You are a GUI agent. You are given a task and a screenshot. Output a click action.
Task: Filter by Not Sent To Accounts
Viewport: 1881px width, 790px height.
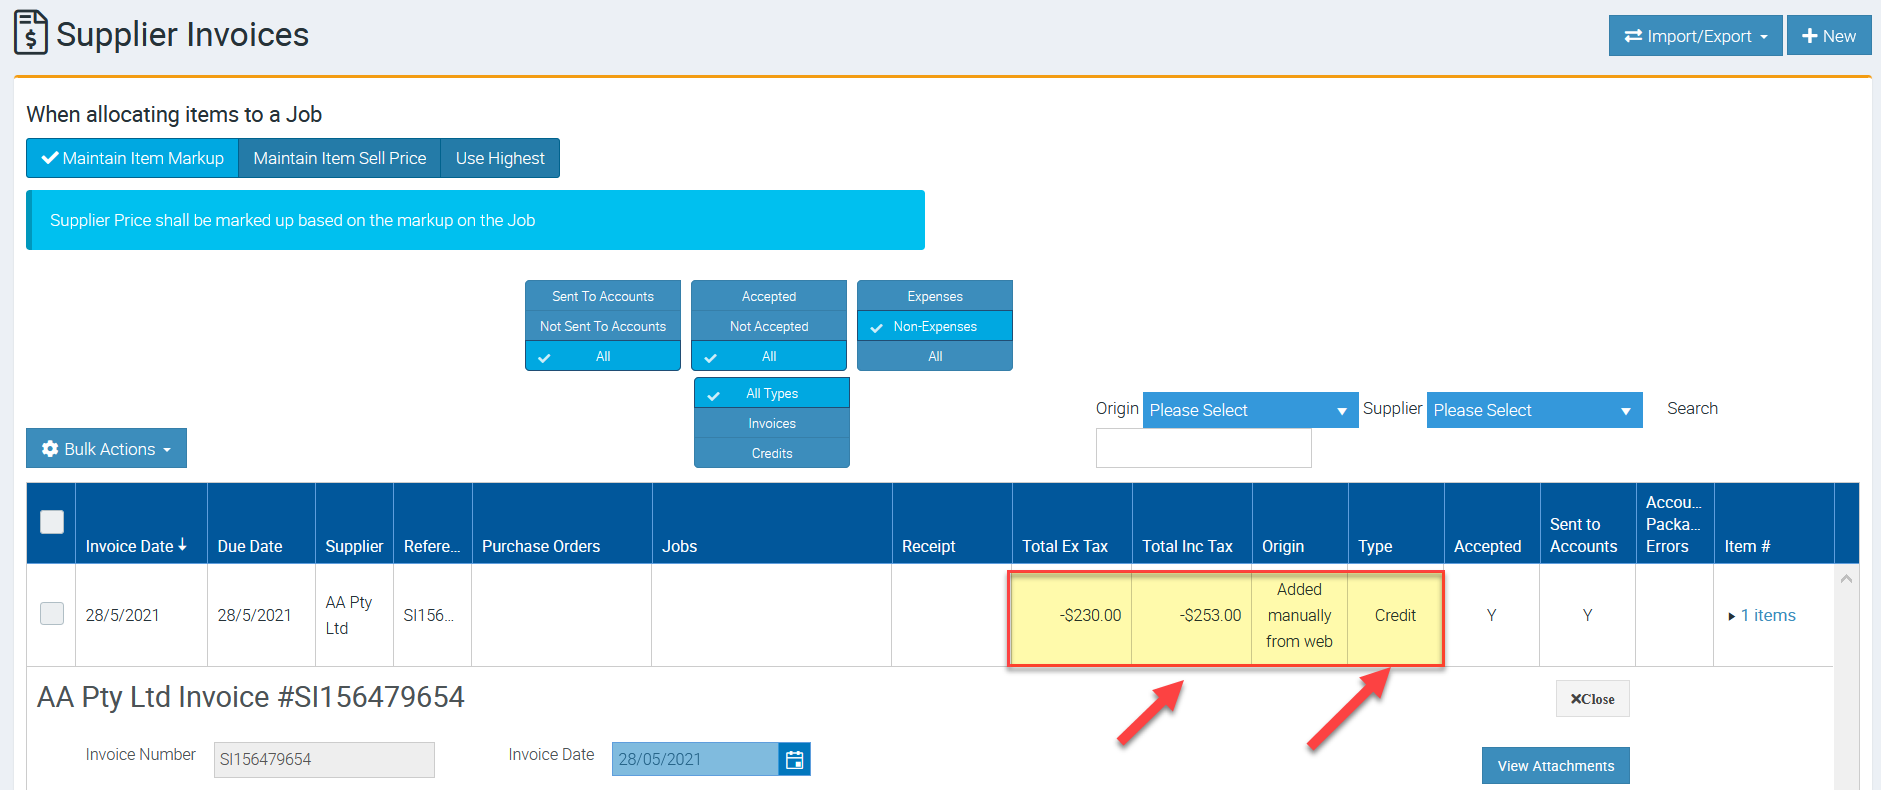pyautogui.click(x=603, y=326)
